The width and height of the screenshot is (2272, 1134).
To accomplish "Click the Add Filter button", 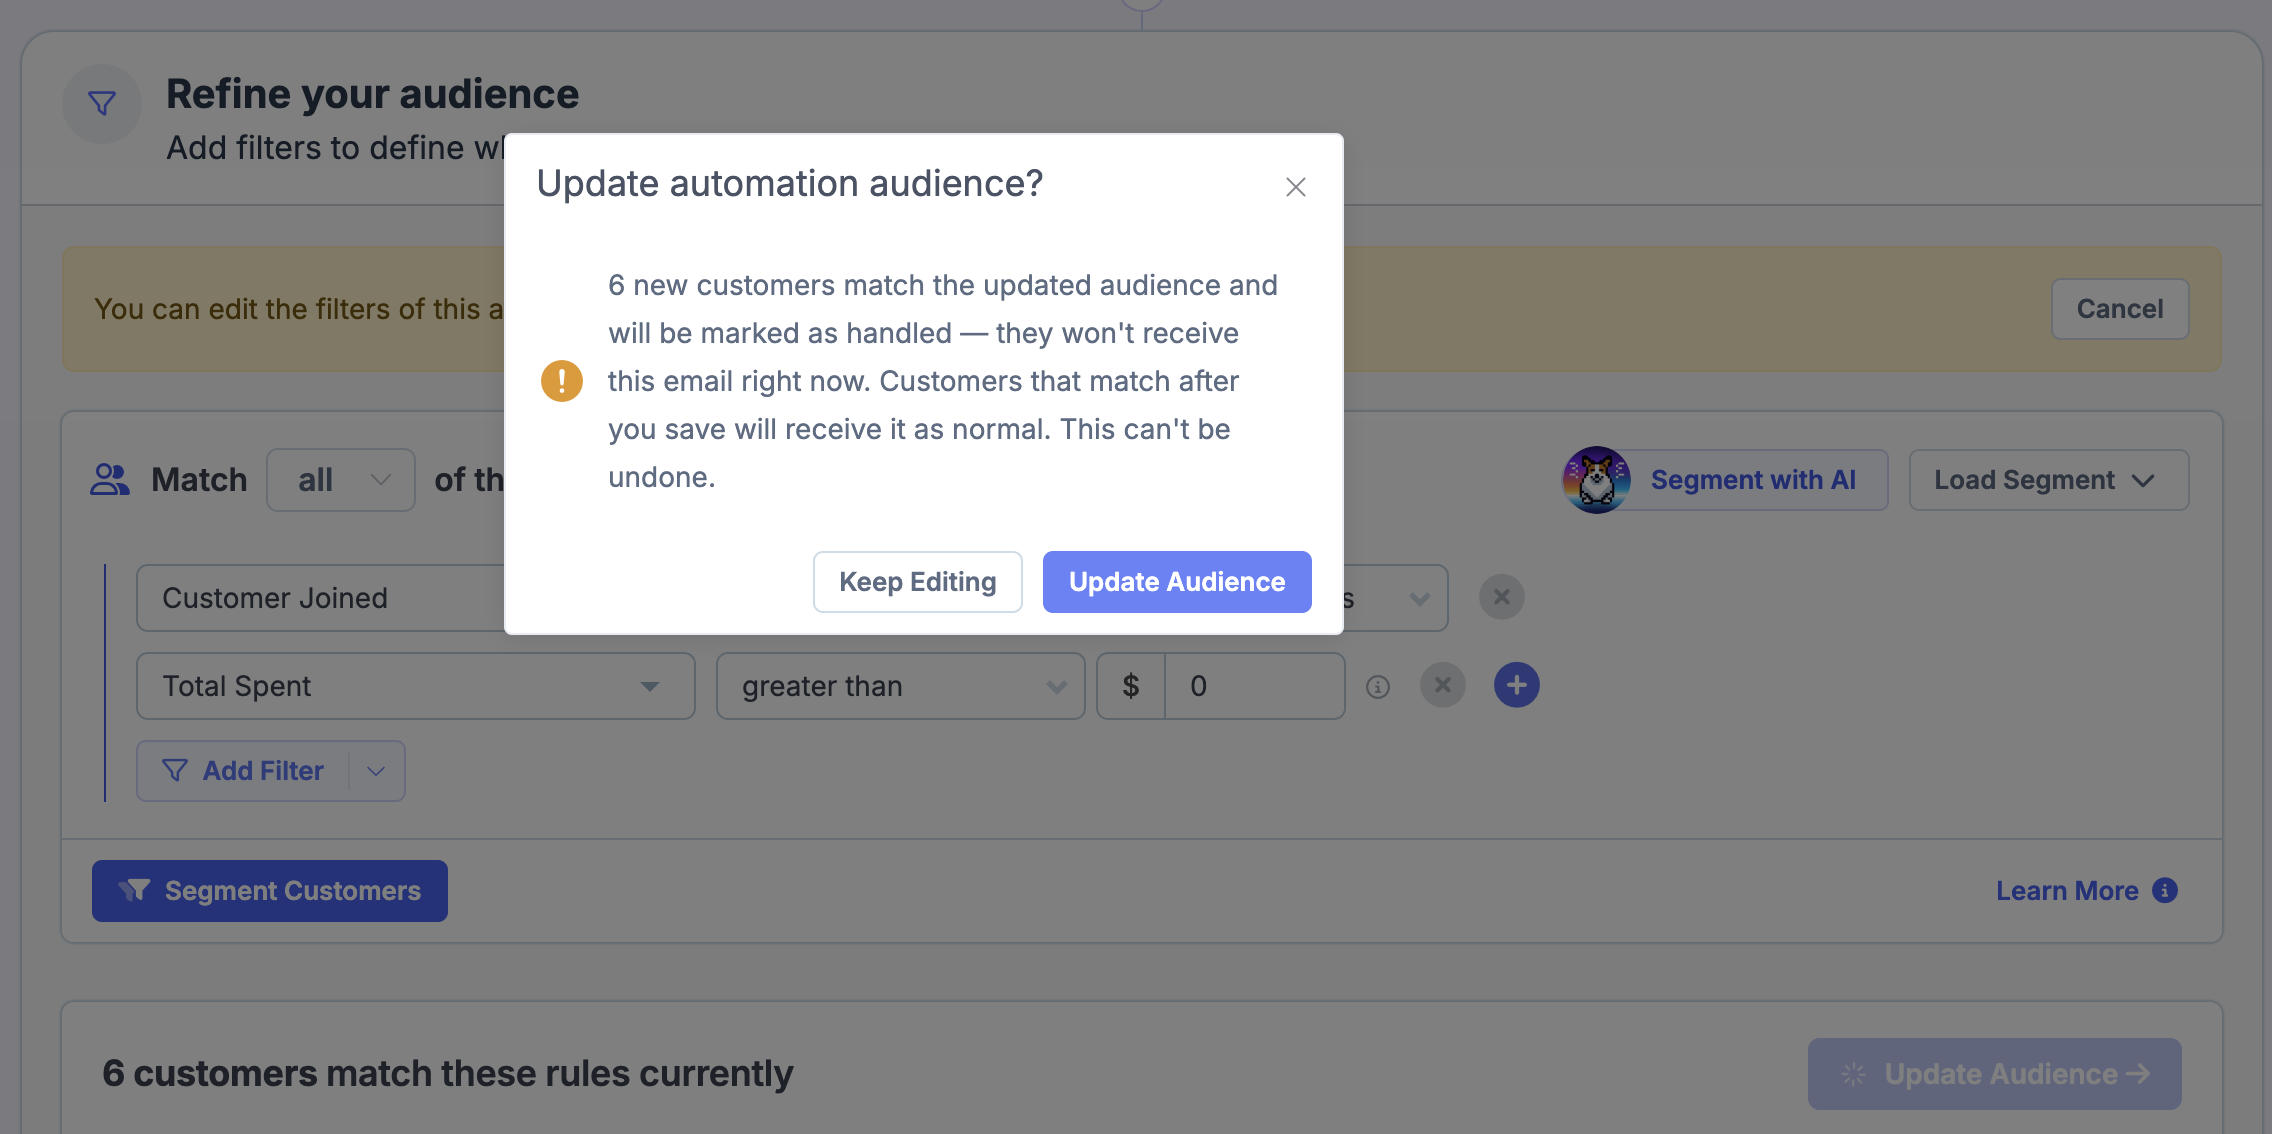I will click(x=243, y=771).
